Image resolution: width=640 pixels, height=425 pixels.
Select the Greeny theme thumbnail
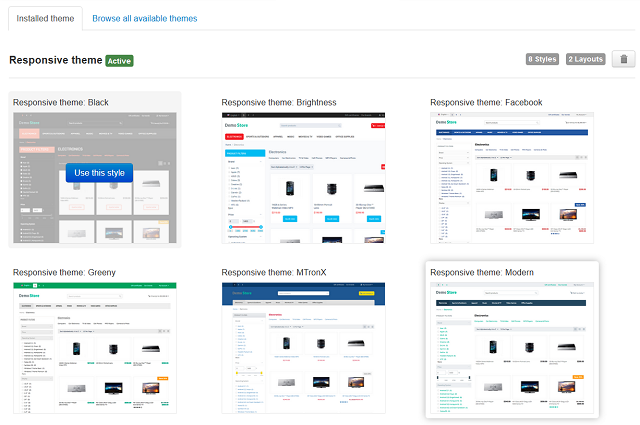95,348
